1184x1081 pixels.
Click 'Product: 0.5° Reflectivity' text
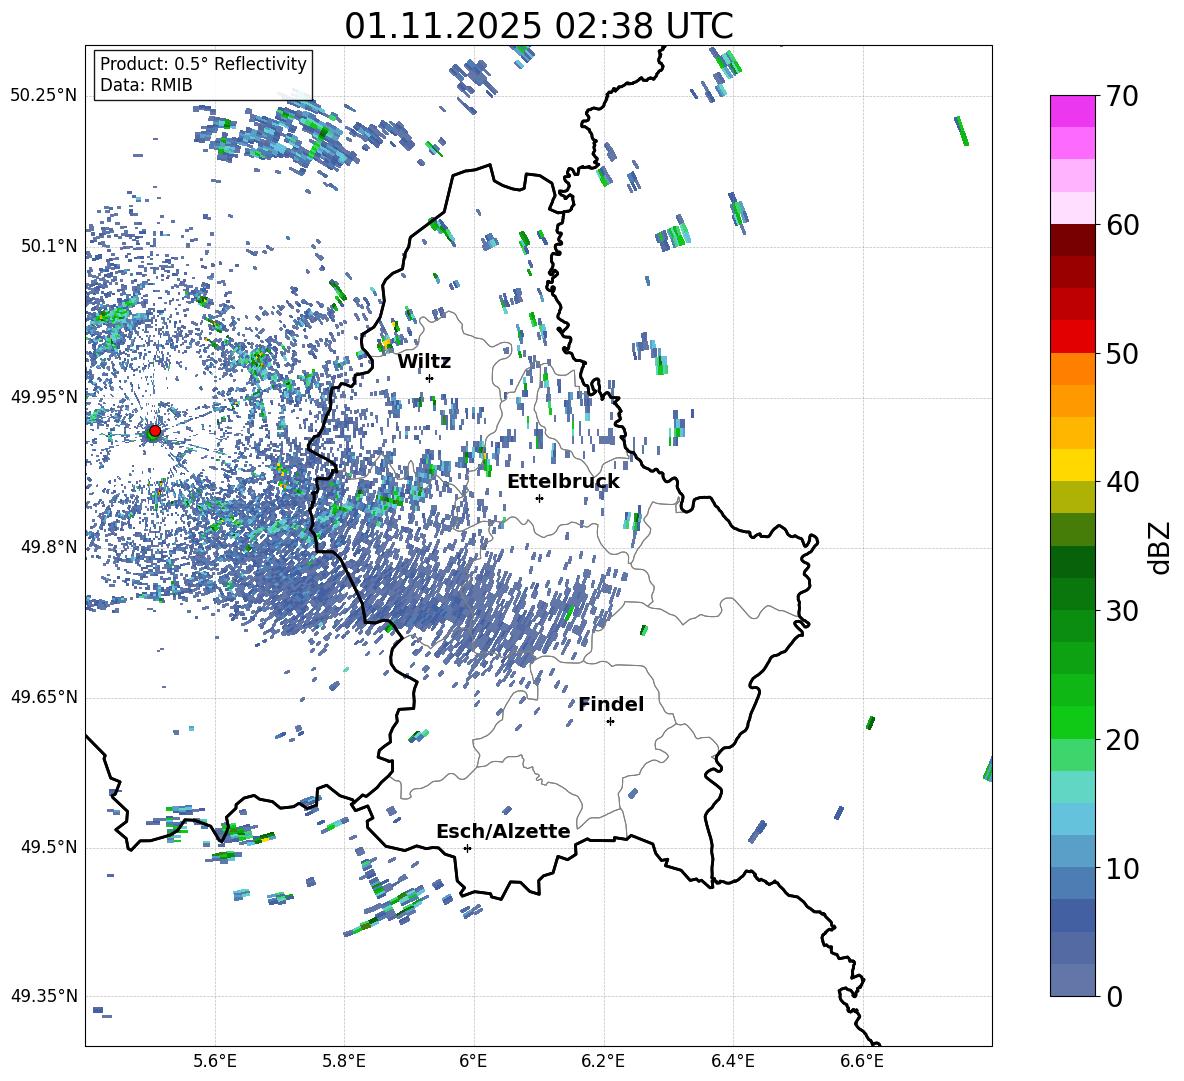[203, 63]
